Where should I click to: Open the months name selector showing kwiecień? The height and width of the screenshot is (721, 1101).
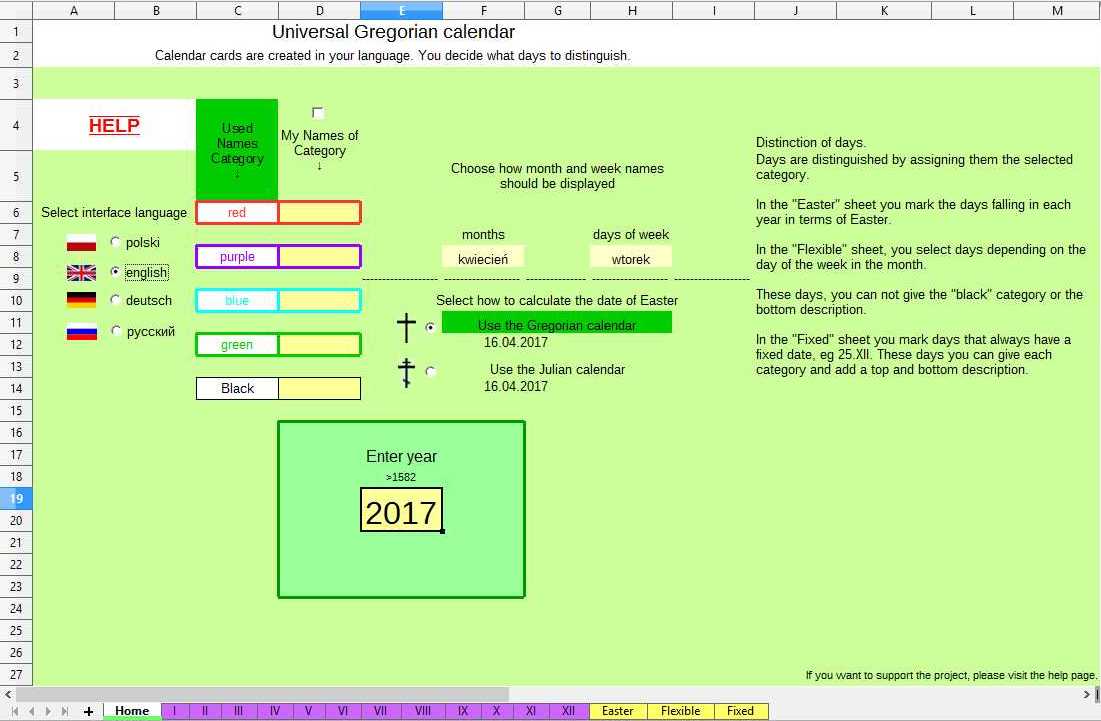coord(483,258)
